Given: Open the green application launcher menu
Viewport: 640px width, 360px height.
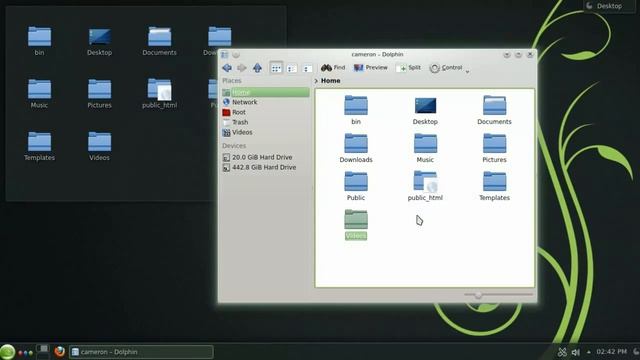Looking at the screenshot, I should pos(7,352).
